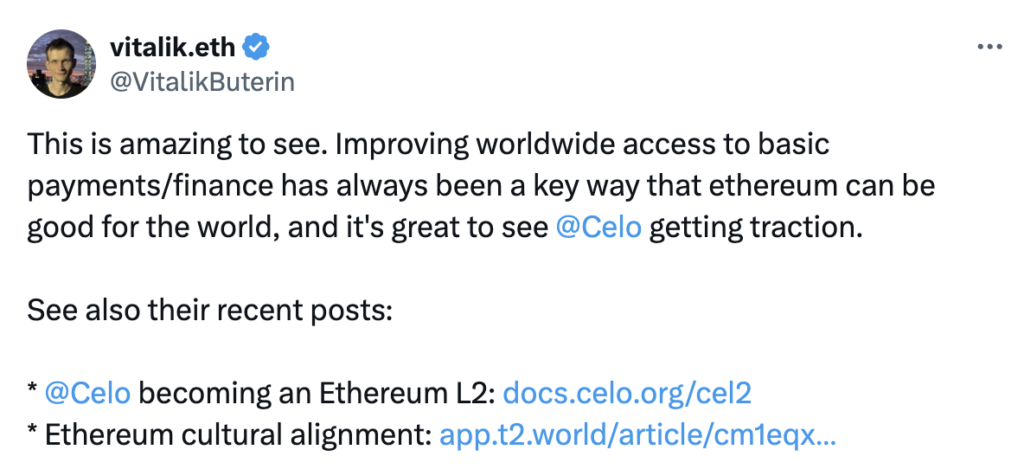
Task: Click the 'payments/finance' text in the tweet
Action: (151, 186)
